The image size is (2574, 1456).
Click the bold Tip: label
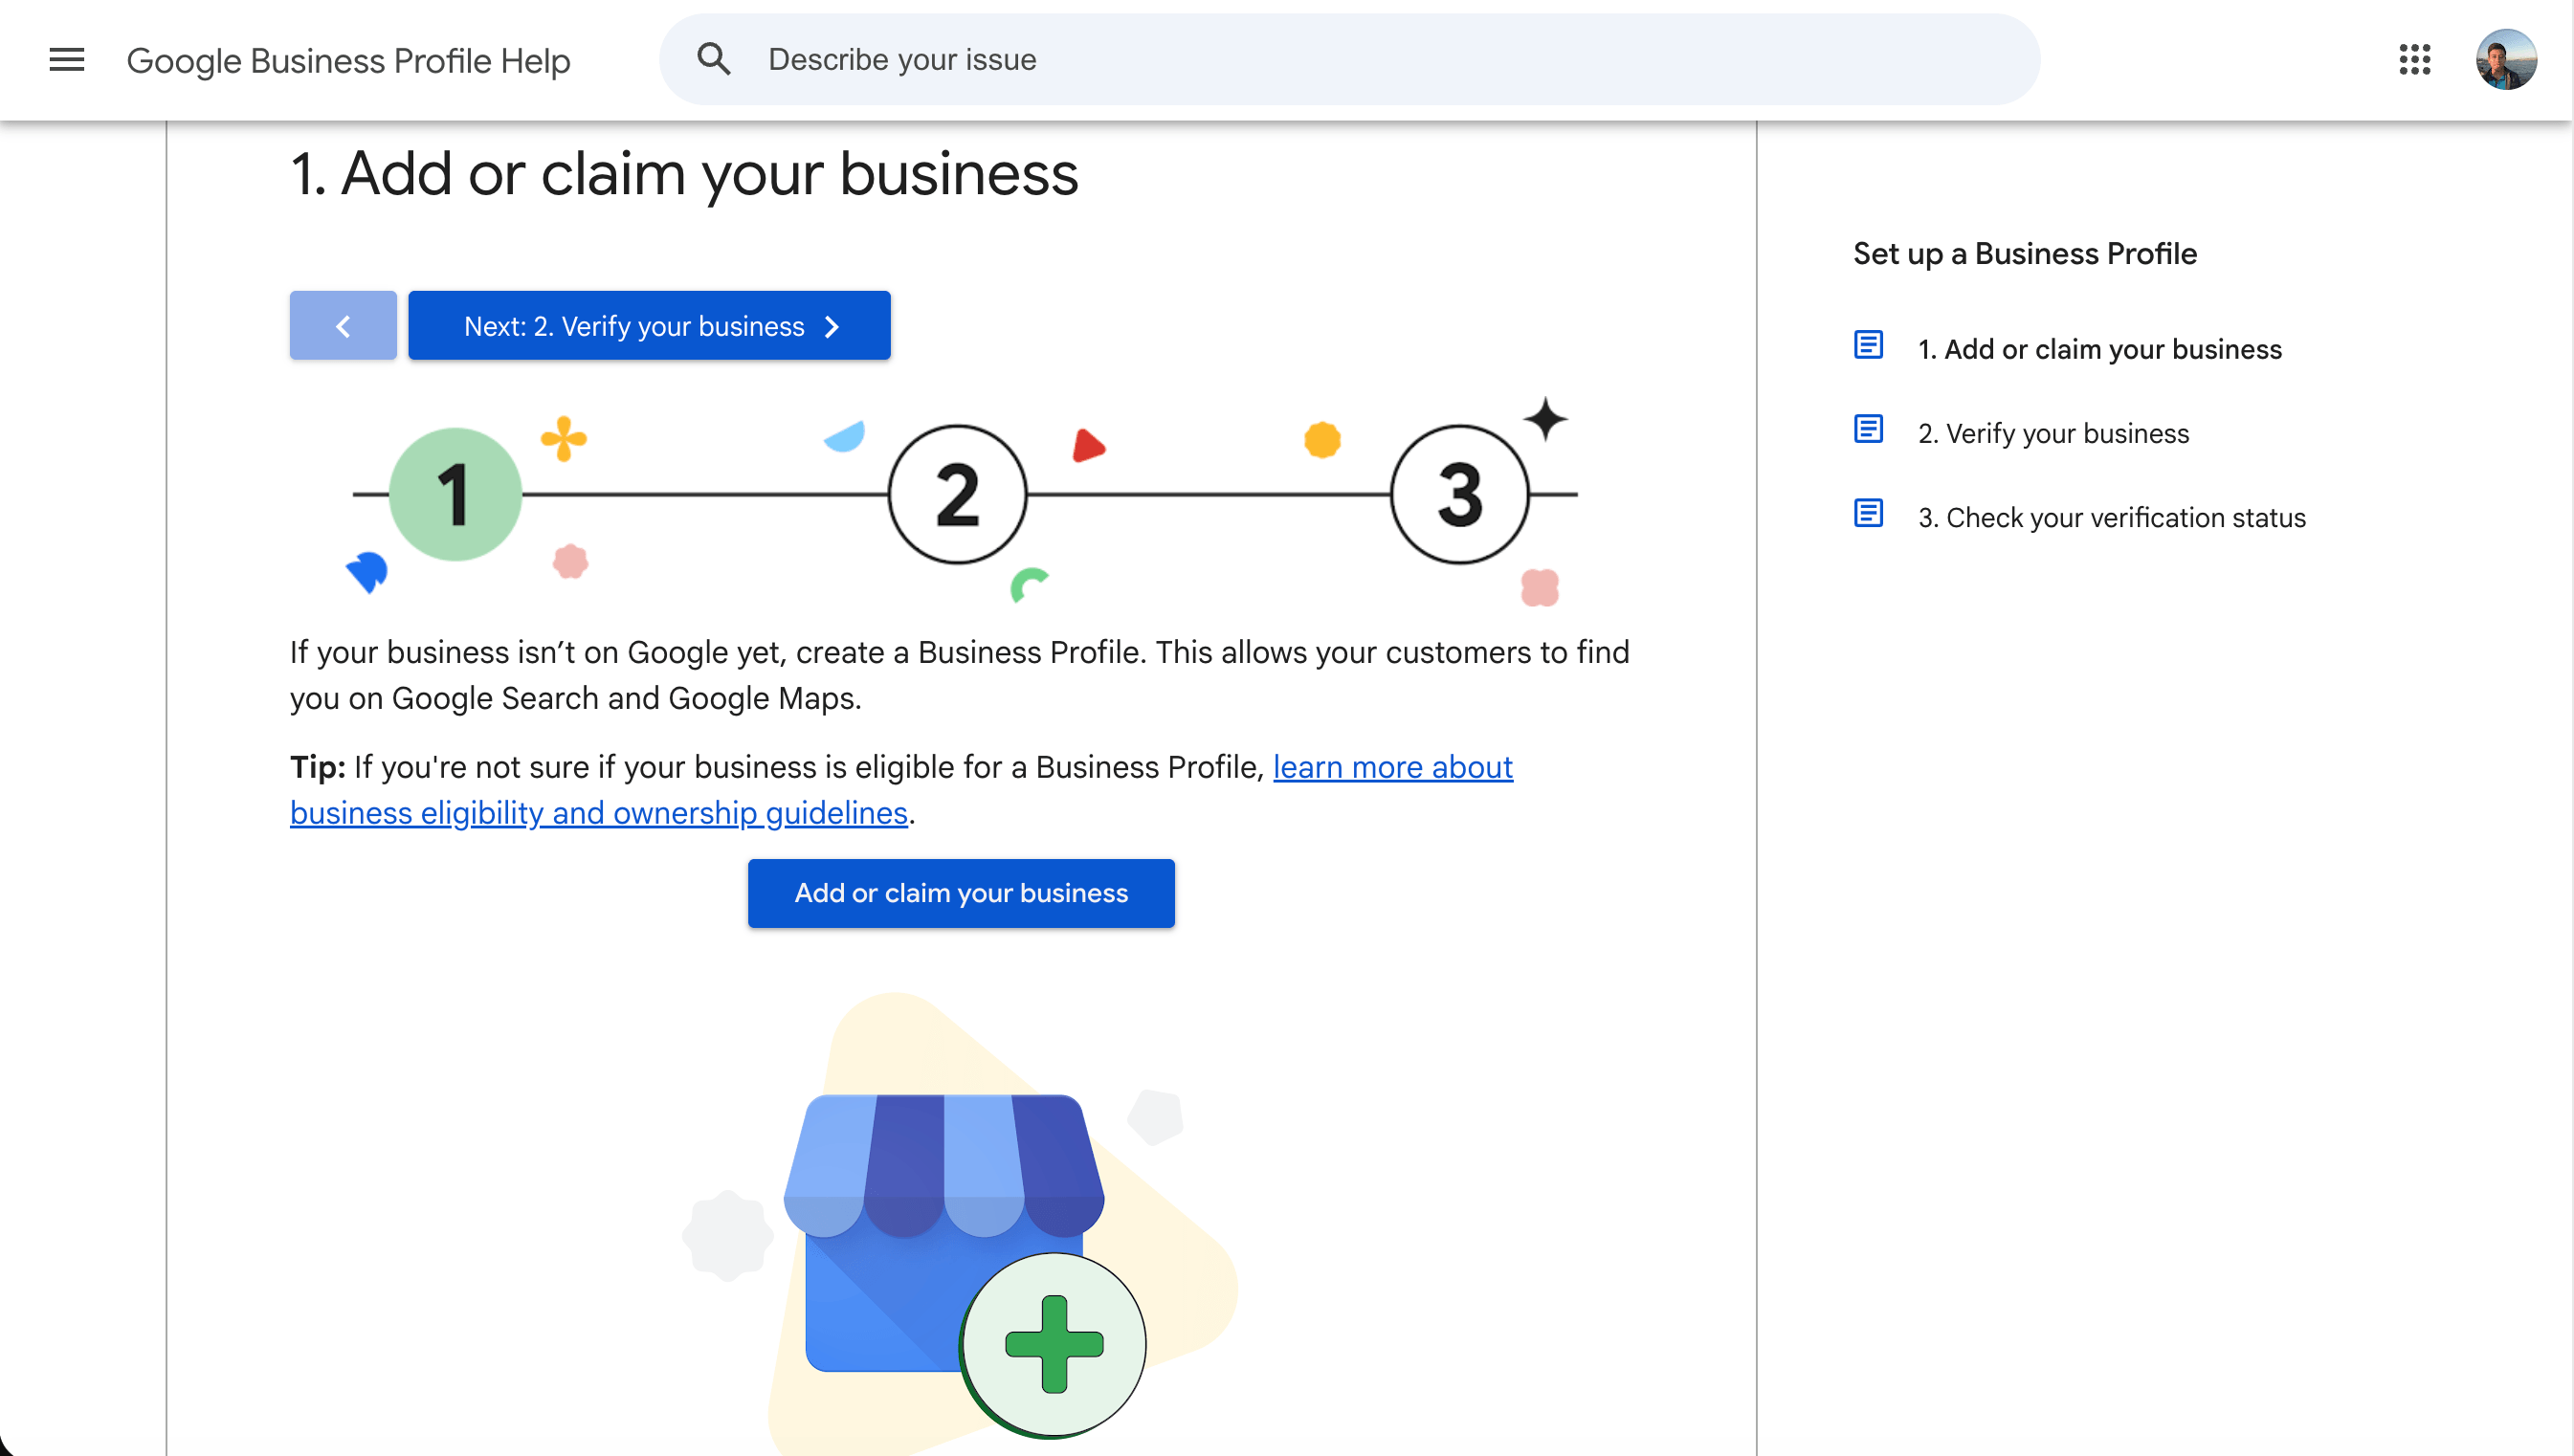coord(317,767)
